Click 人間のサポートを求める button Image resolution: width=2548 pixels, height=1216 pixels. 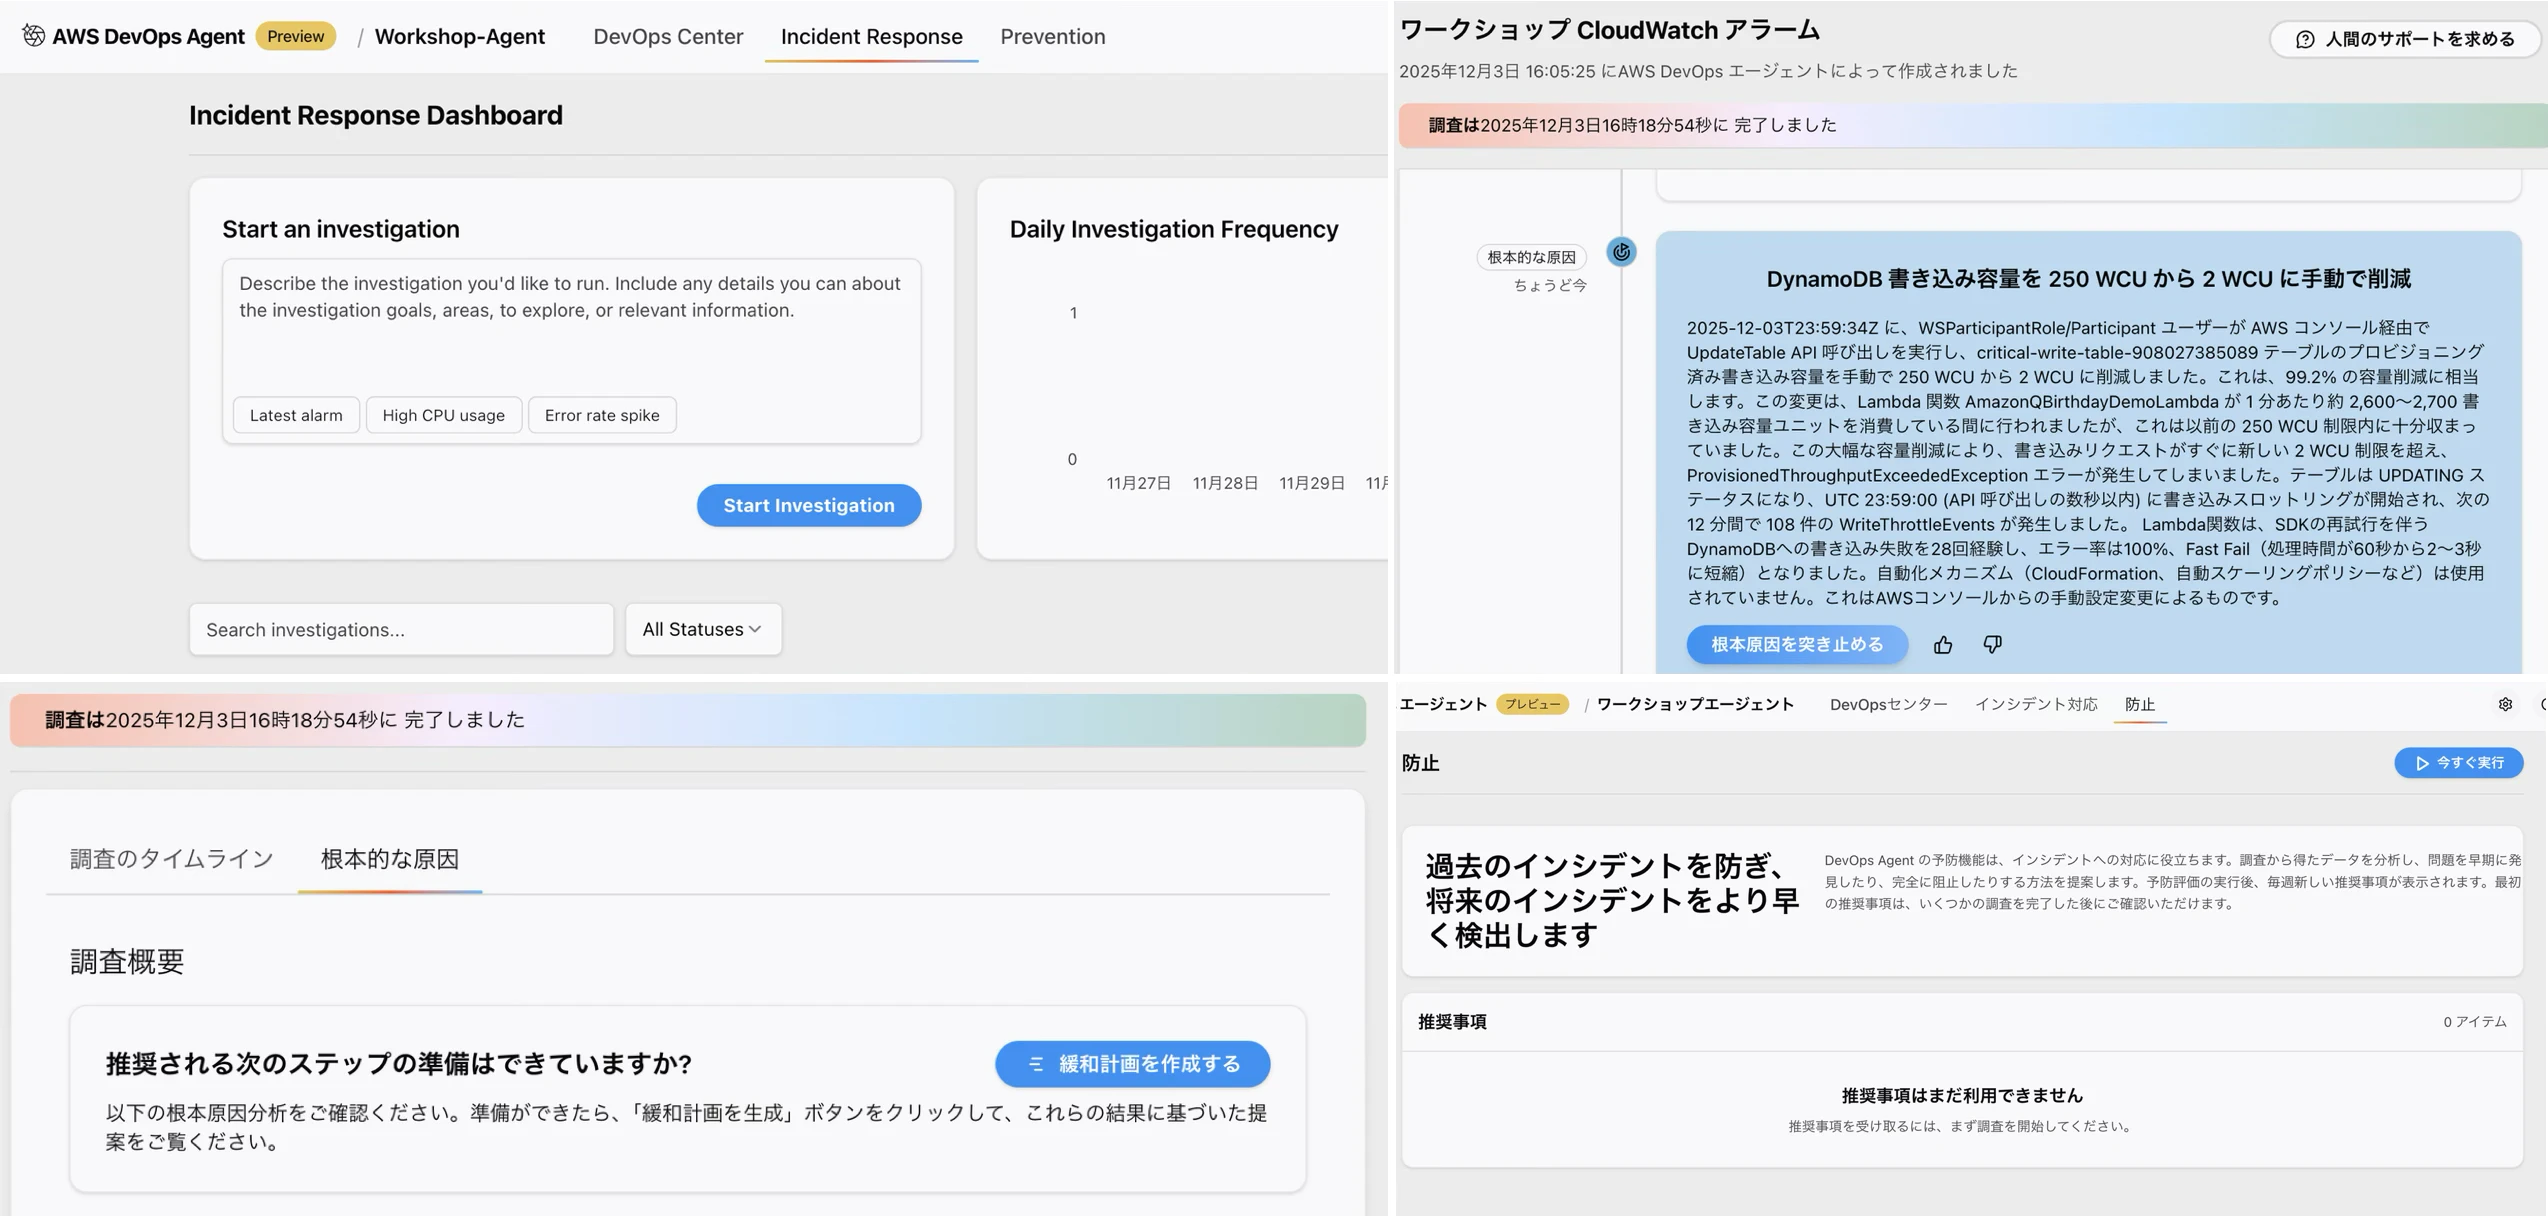[2405, 39]
